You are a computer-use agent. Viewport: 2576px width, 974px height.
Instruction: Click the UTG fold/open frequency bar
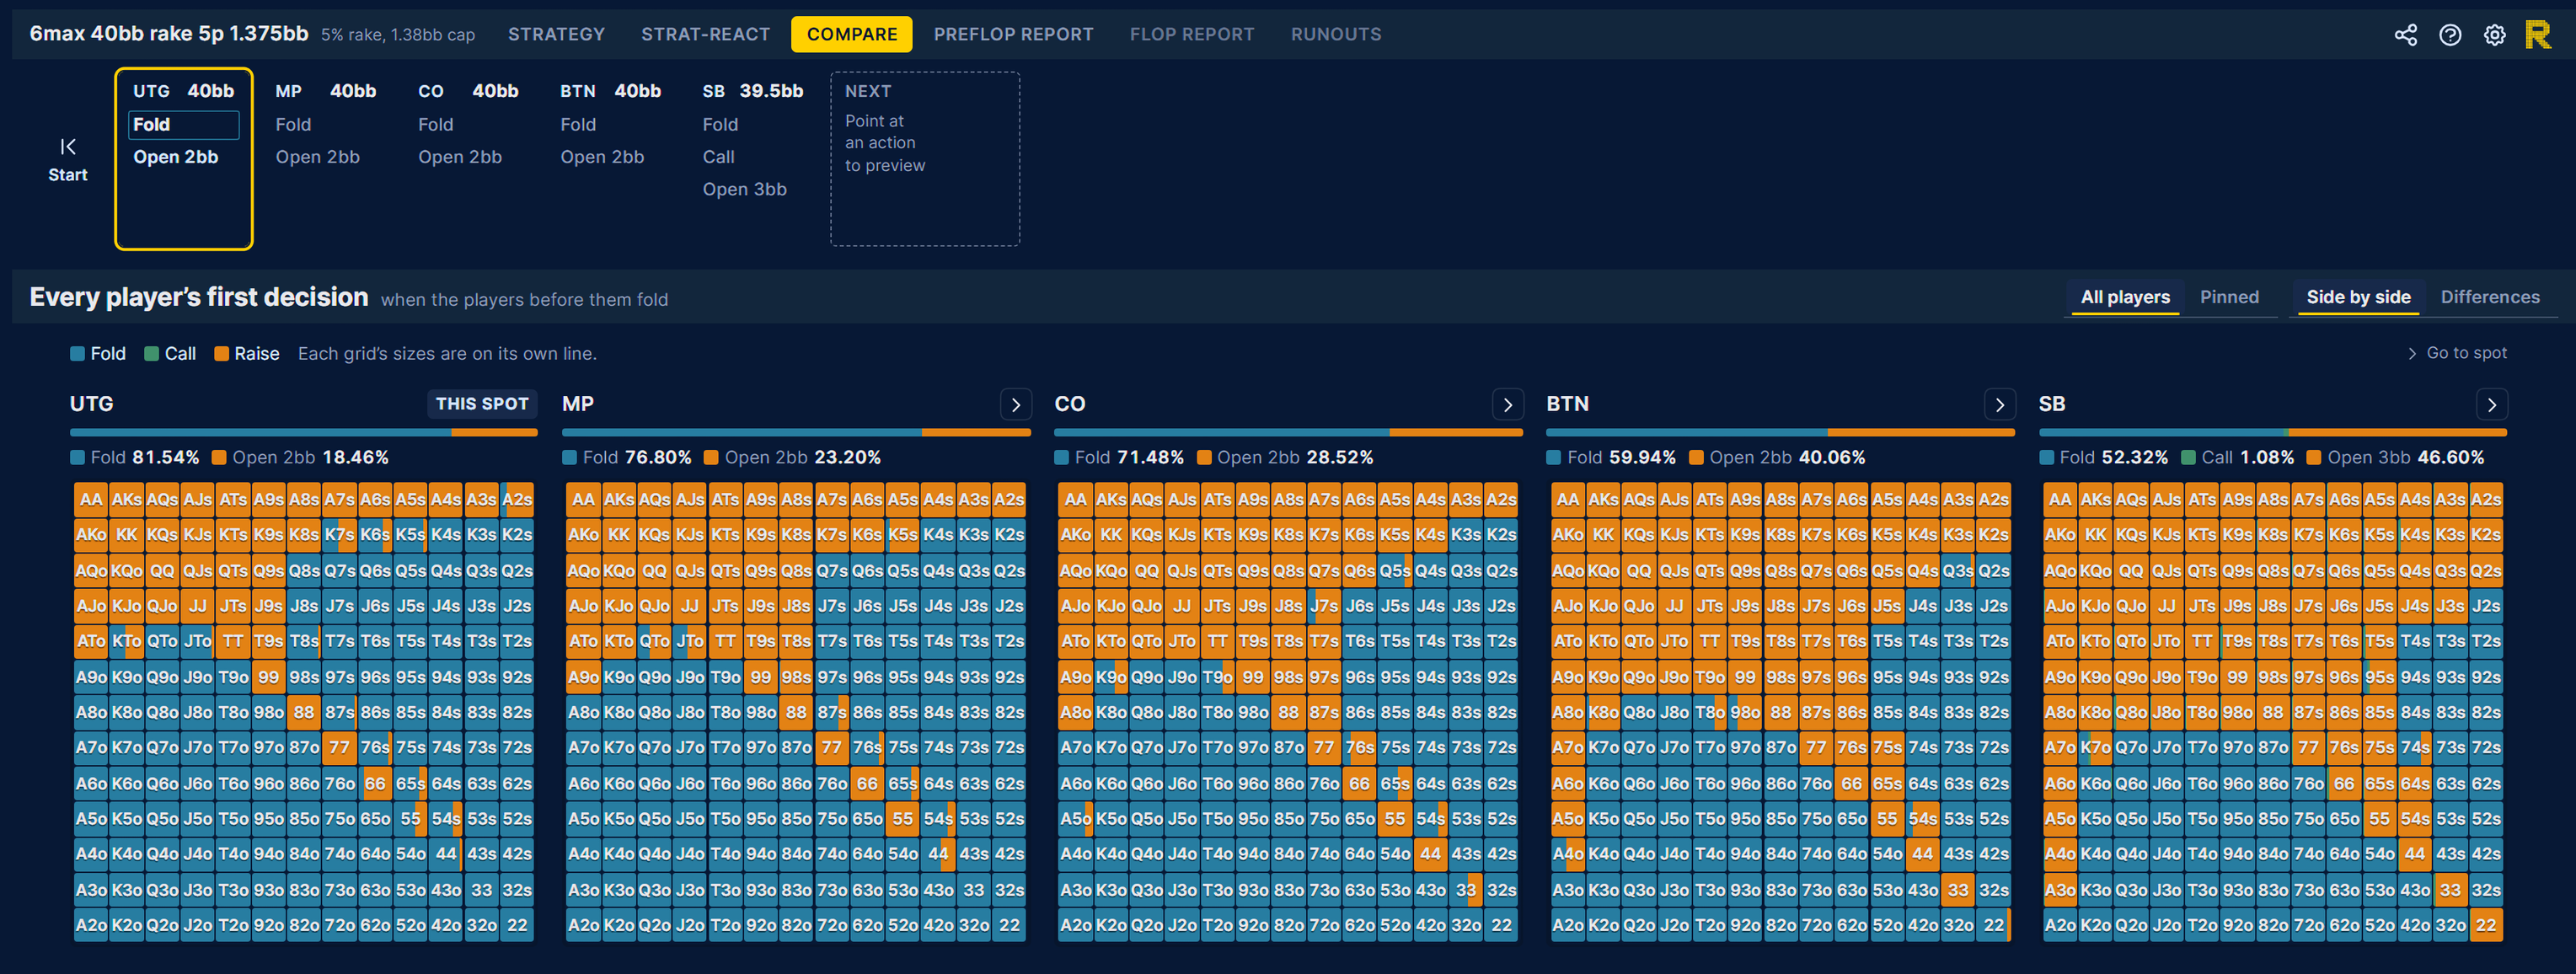304,433
